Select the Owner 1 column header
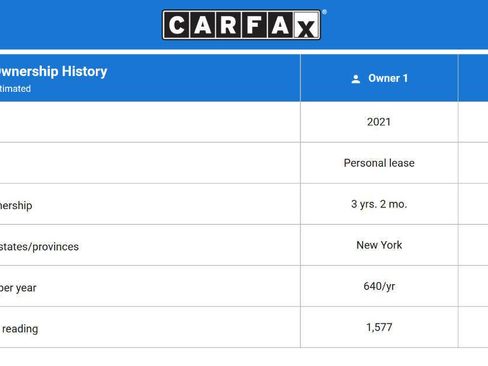Screen dimensions: 488x366 click(379, 78)
